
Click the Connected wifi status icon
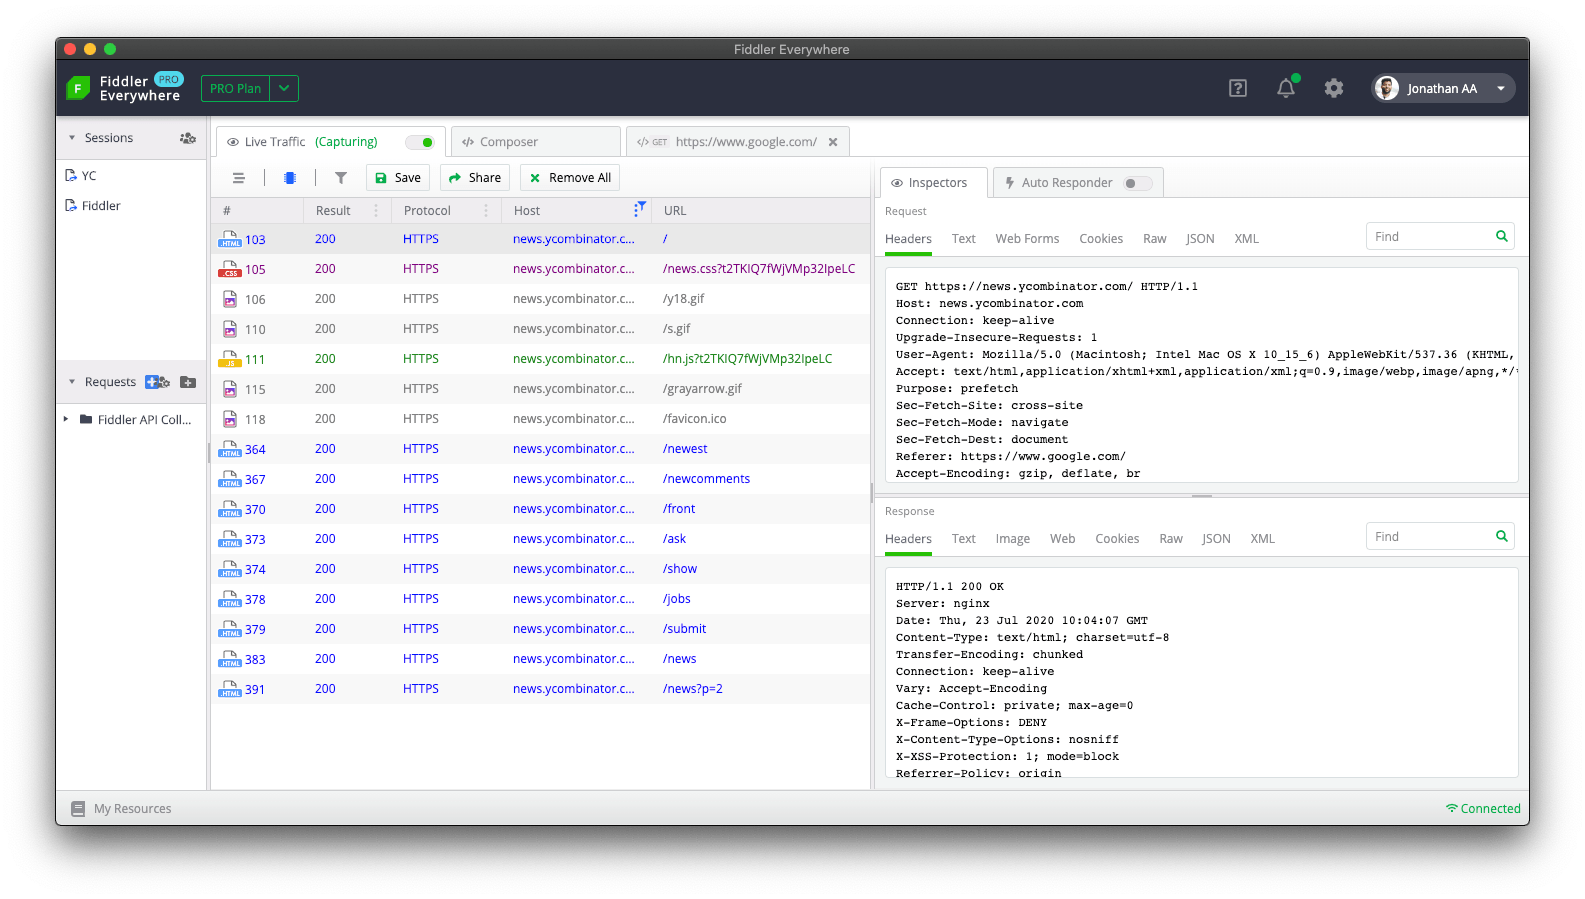(1451, 808)
